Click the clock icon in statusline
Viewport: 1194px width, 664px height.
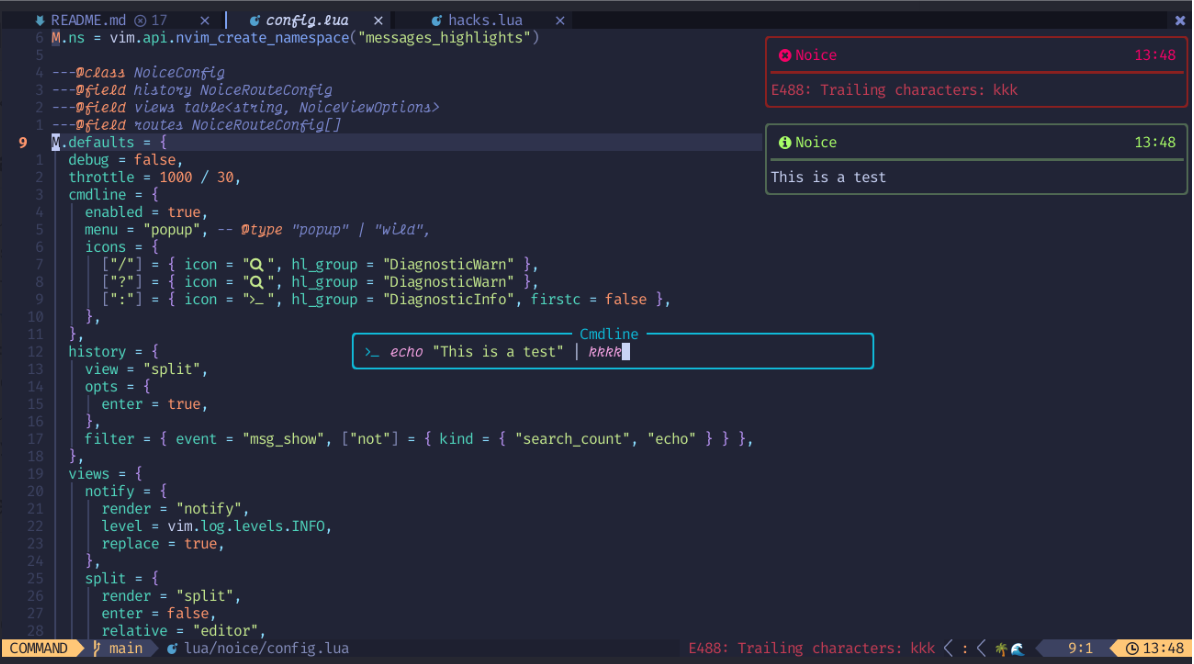(x=1132, y=649)
